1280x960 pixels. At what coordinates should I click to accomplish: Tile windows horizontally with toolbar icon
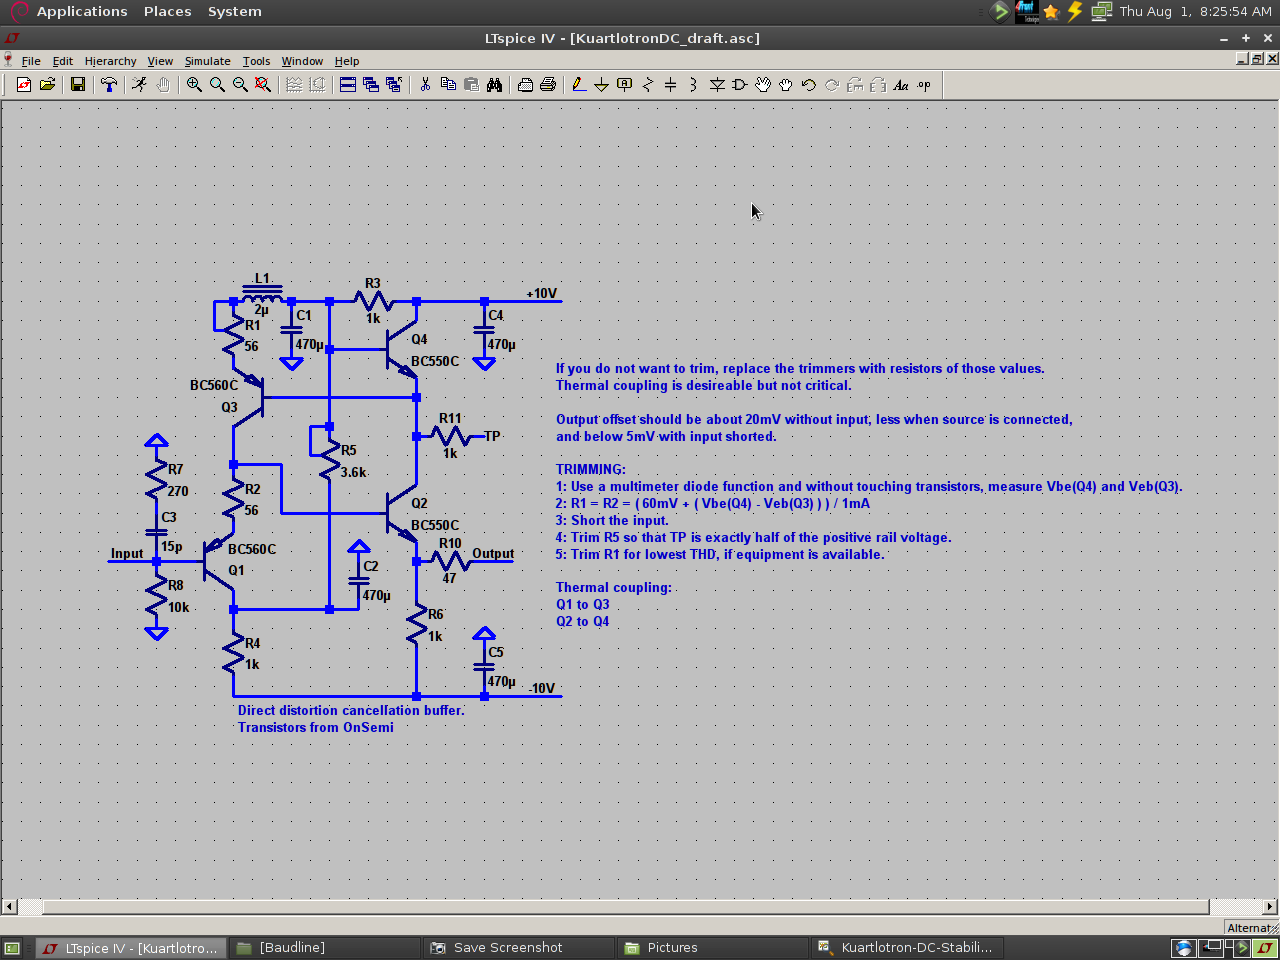348,85
